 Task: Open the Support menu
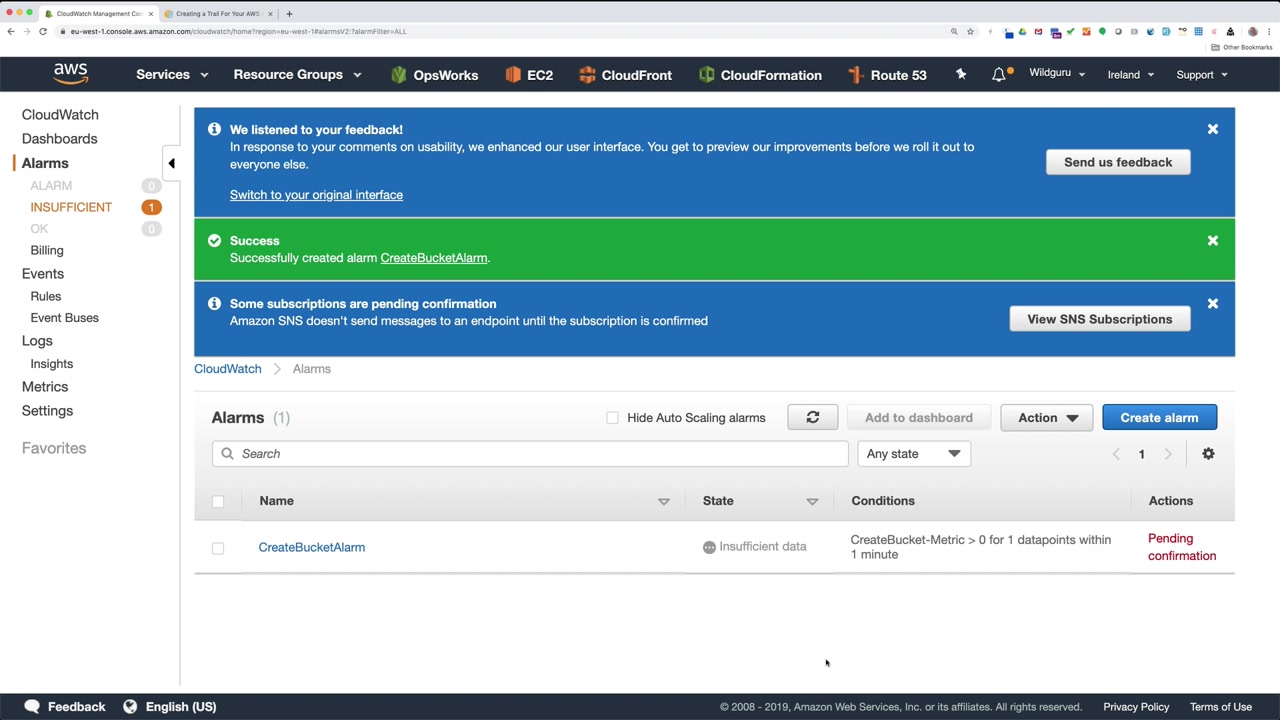click(x=1202, y=75)
